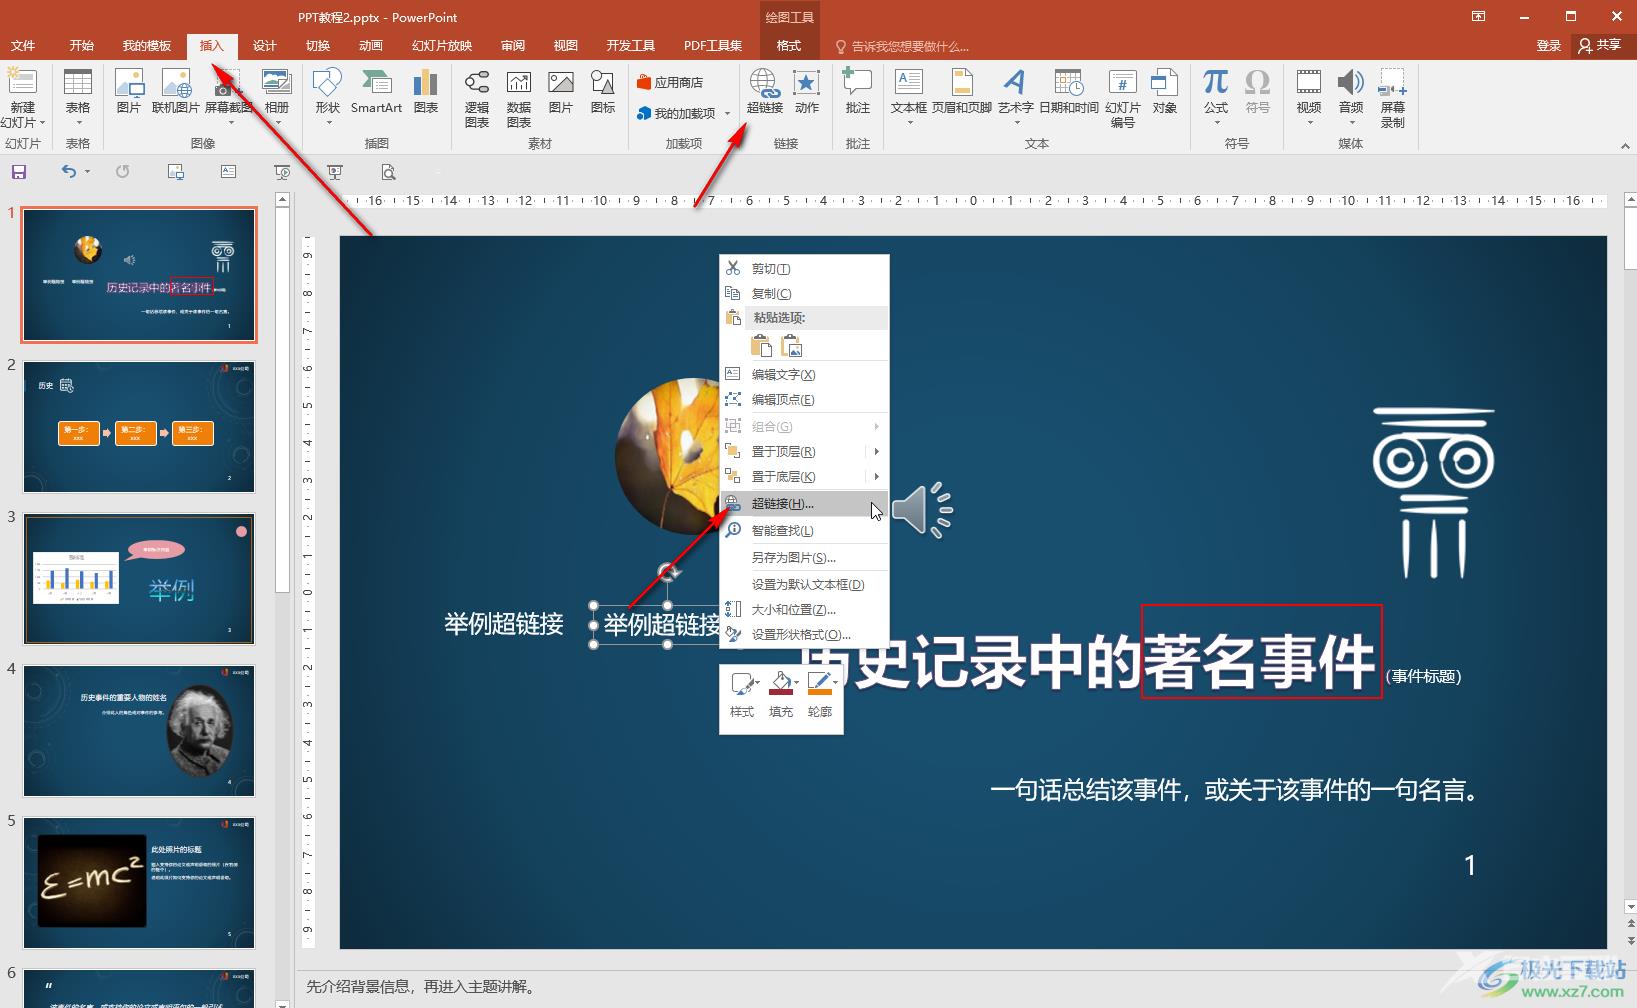The width and height of the screenshot is (1637, 1008).
Task: Click the 应用商店 app store button
Action: click(670, 83)
